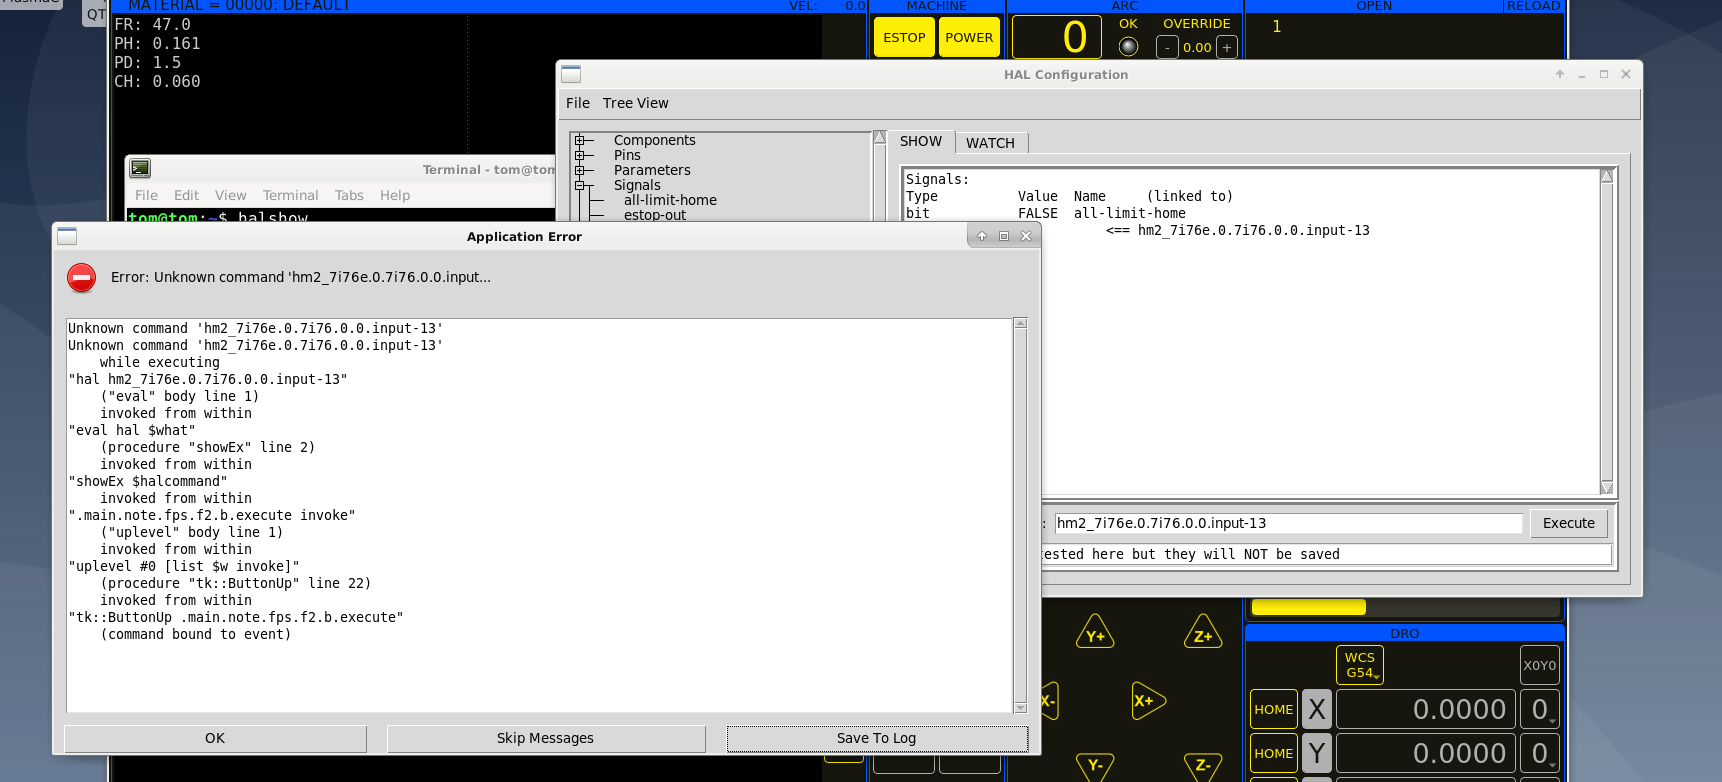This screenshot has width=1722, height=782.
Task: Expand the Components tree node
Action: 579,141
